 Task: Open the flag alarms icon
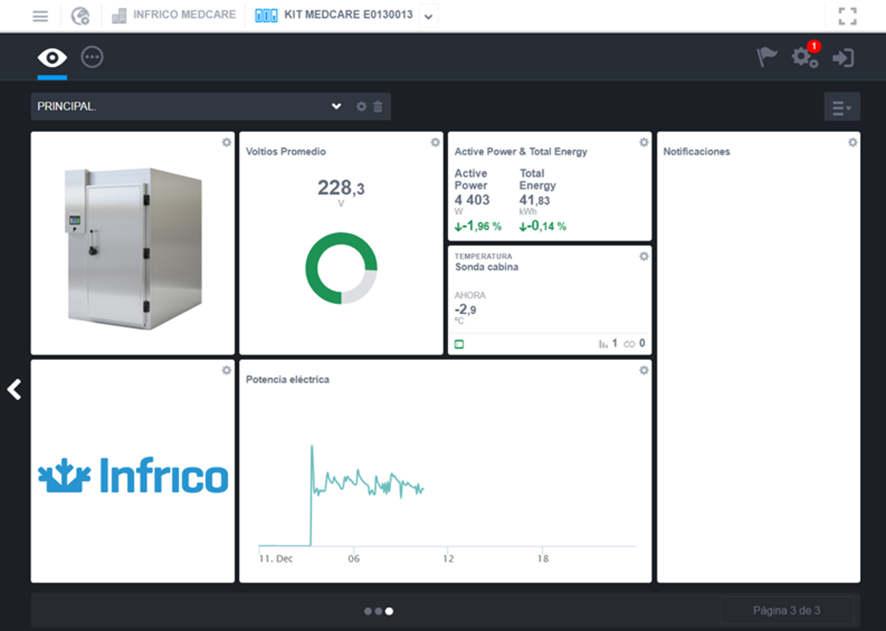pyautogui.click(x=767, y=57)
